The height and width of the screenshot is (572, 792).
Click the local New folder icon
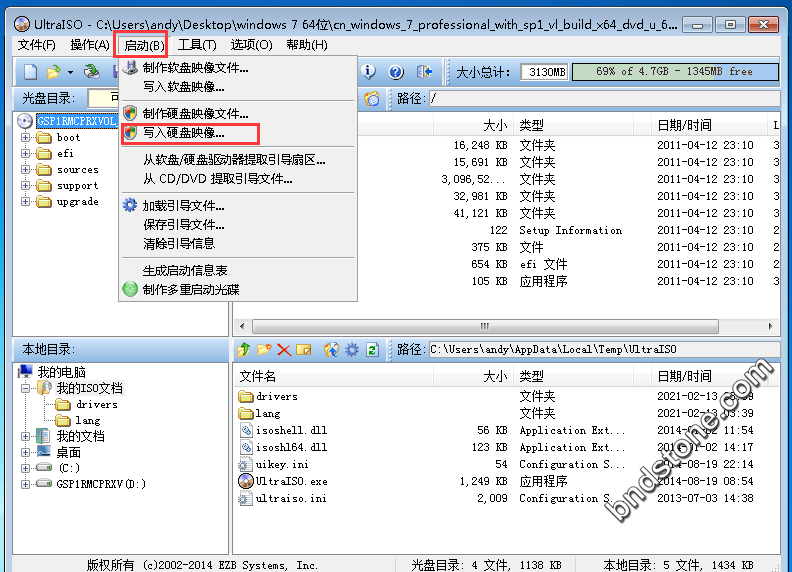tap(264, 349)
